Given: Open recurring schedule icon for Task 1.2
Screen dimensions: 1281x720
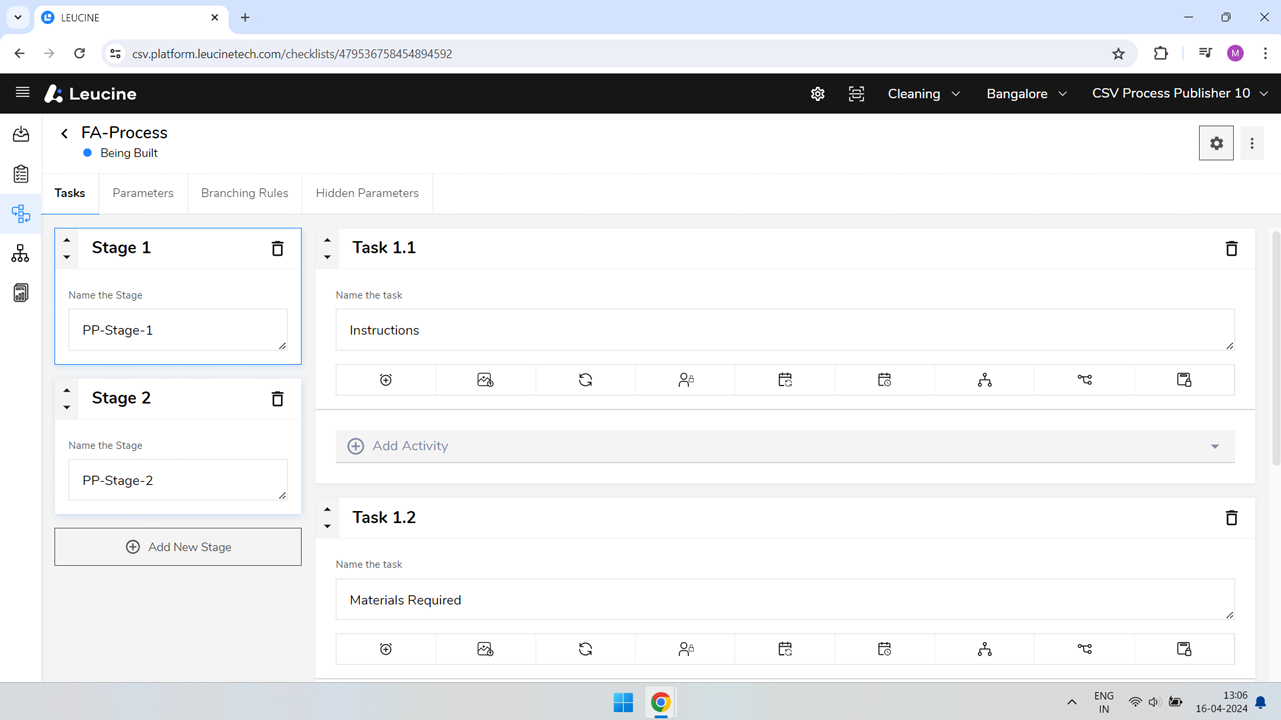Looking at the screenshot, I should (785, 649).
